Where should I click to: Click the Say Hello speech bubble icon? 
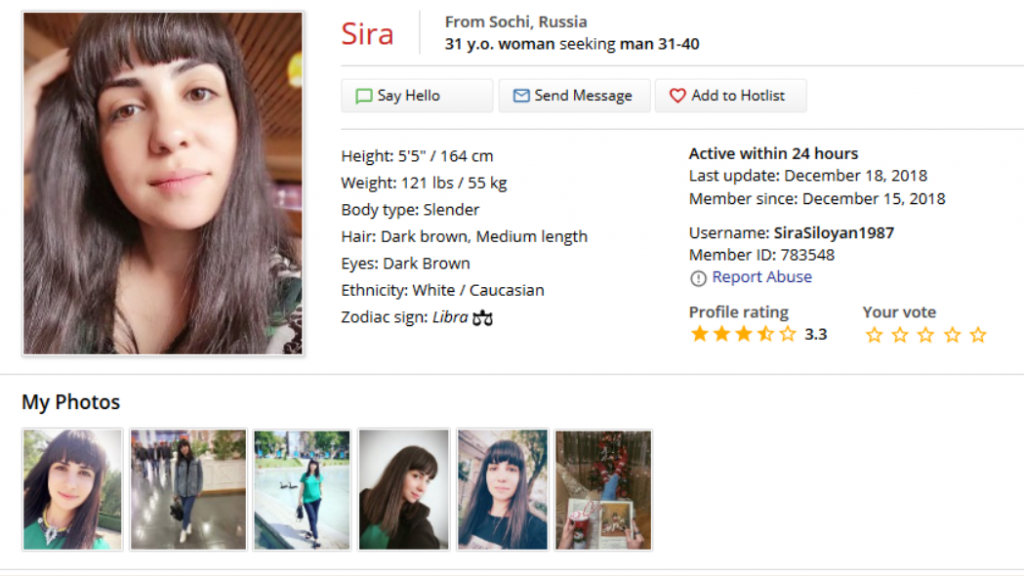364,96
